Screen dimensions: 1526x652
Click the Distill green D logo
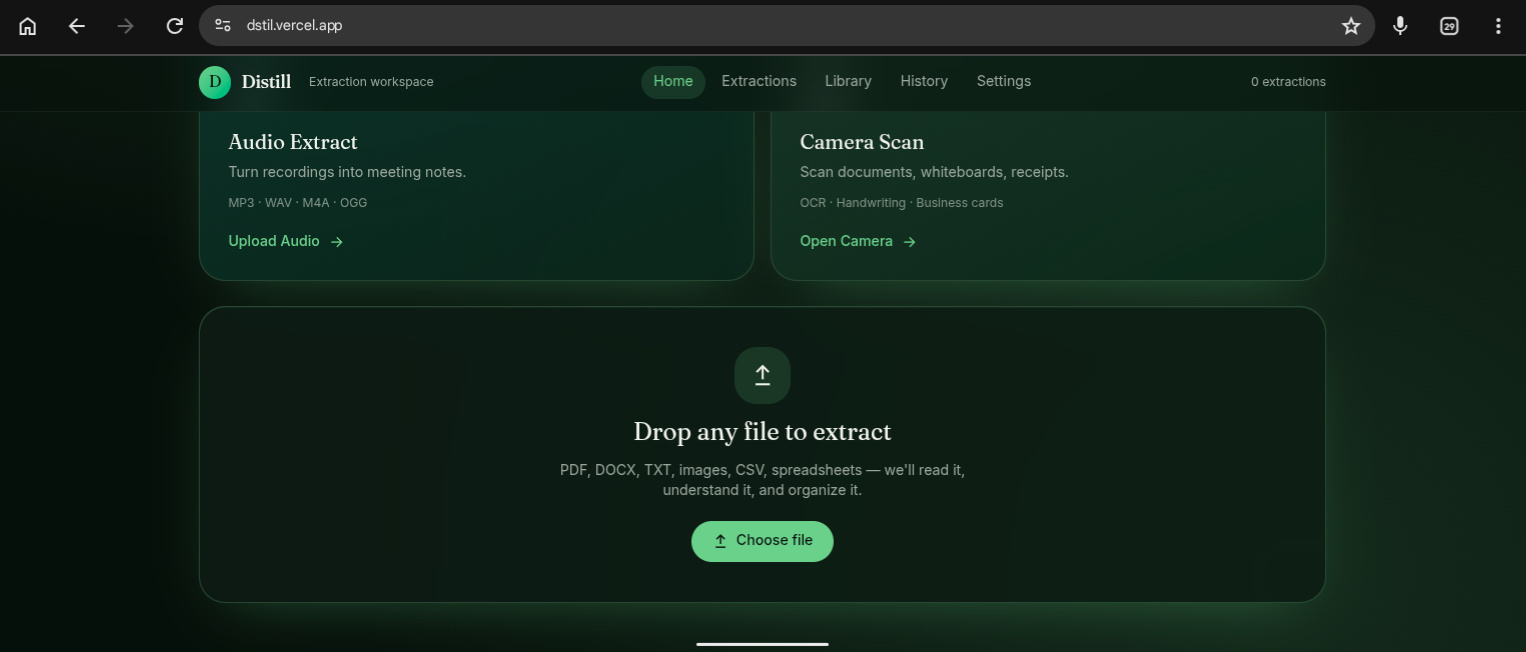point(215,82)
